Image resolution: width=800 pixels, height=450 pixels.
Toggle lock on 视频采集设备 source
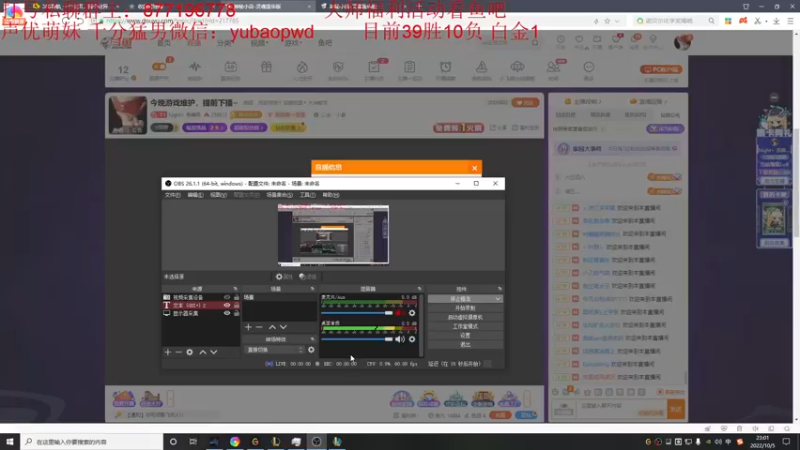236,297
